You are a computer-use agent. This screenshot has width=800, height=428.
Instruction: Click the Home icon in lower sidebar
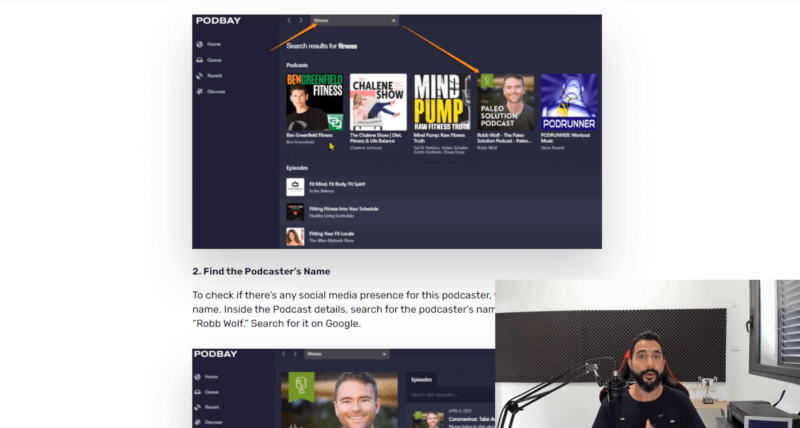[197, 376]
